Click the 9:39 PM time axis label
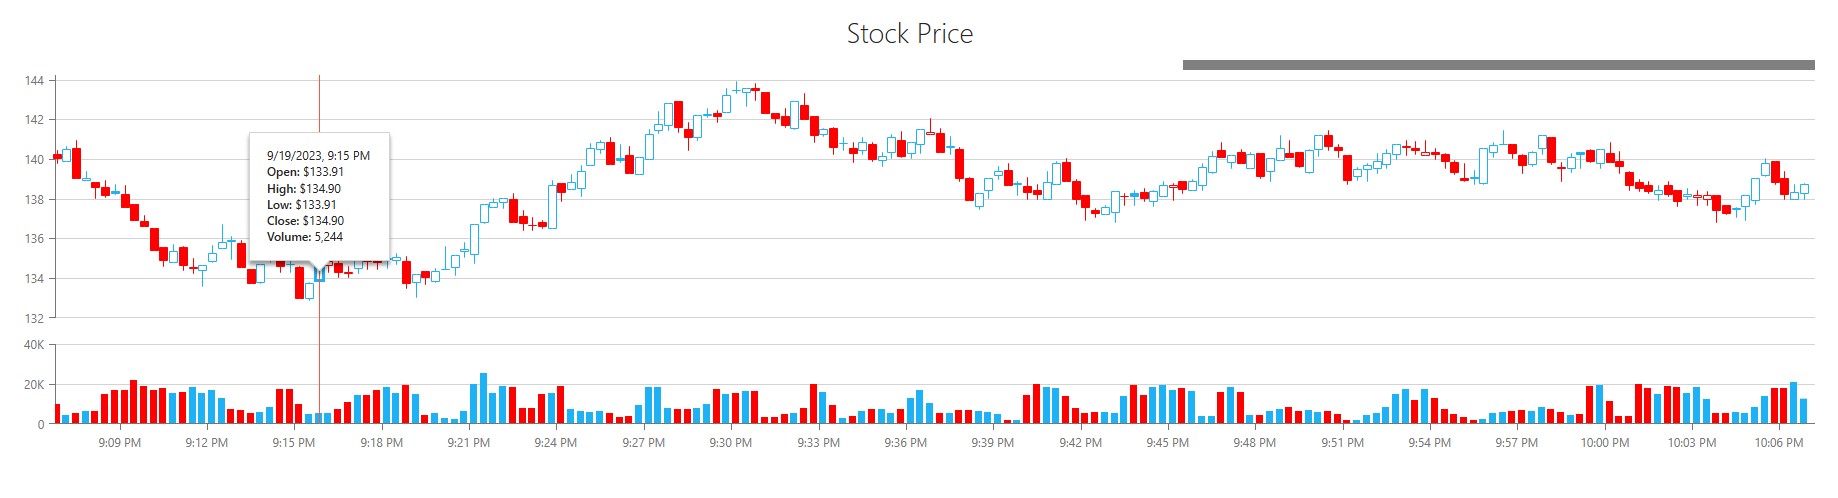Screen dimensions: 1838x498 pos(992,443)
